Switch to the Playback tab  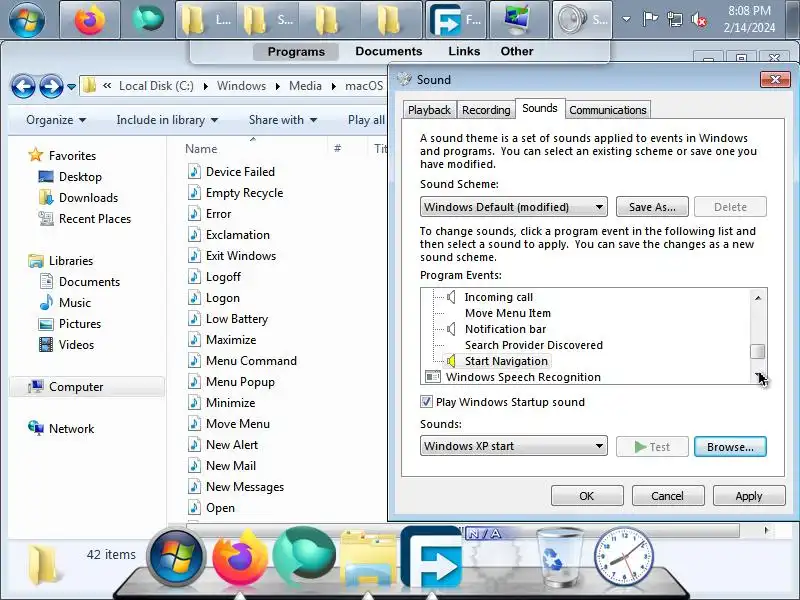pos(429,110)
